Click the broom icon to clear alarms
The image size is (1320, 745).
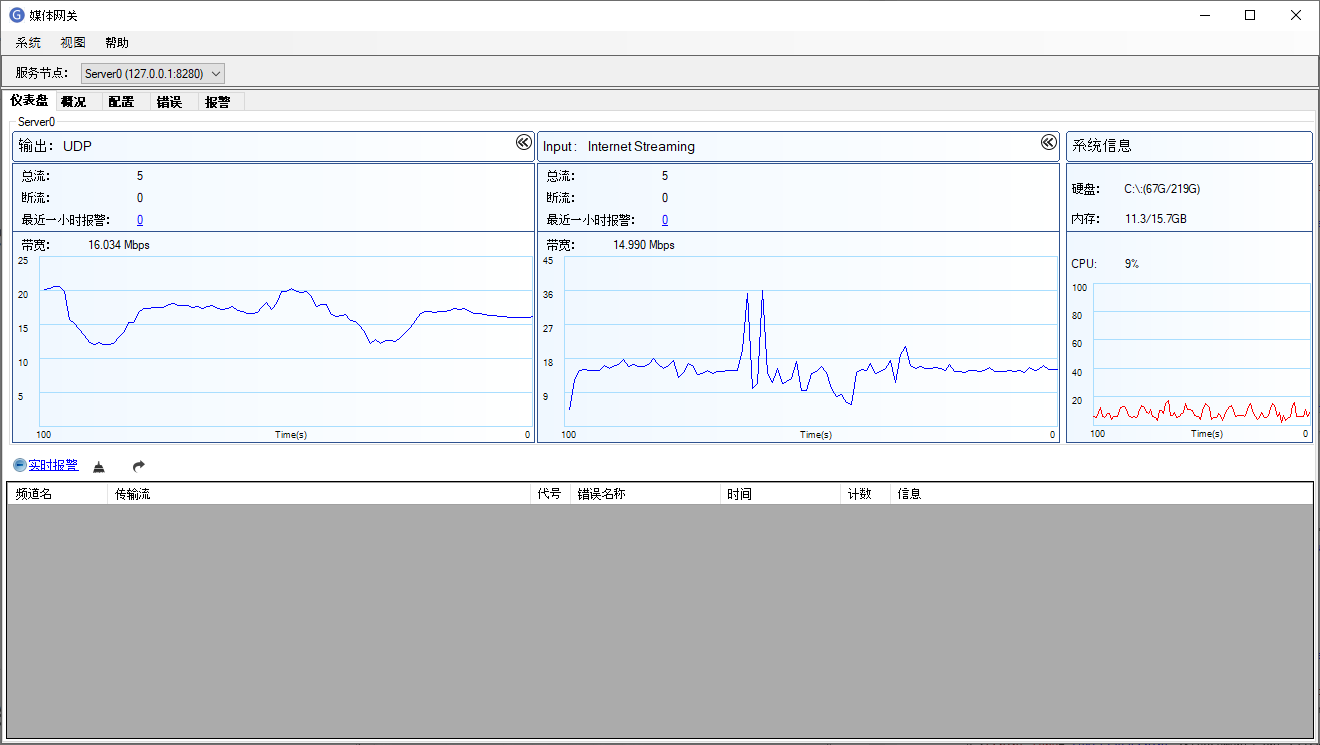pos(99,467)
